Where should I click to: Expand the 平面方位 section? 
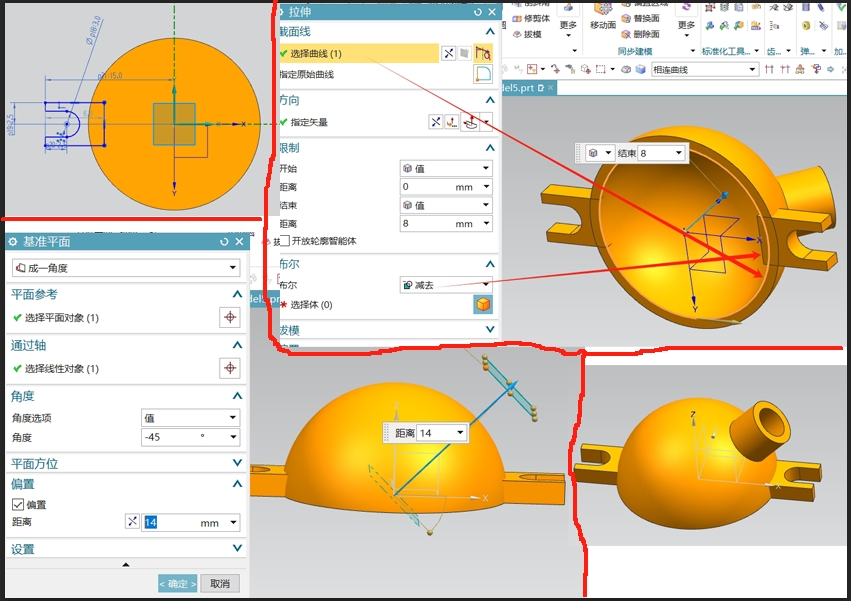point(237,463)
